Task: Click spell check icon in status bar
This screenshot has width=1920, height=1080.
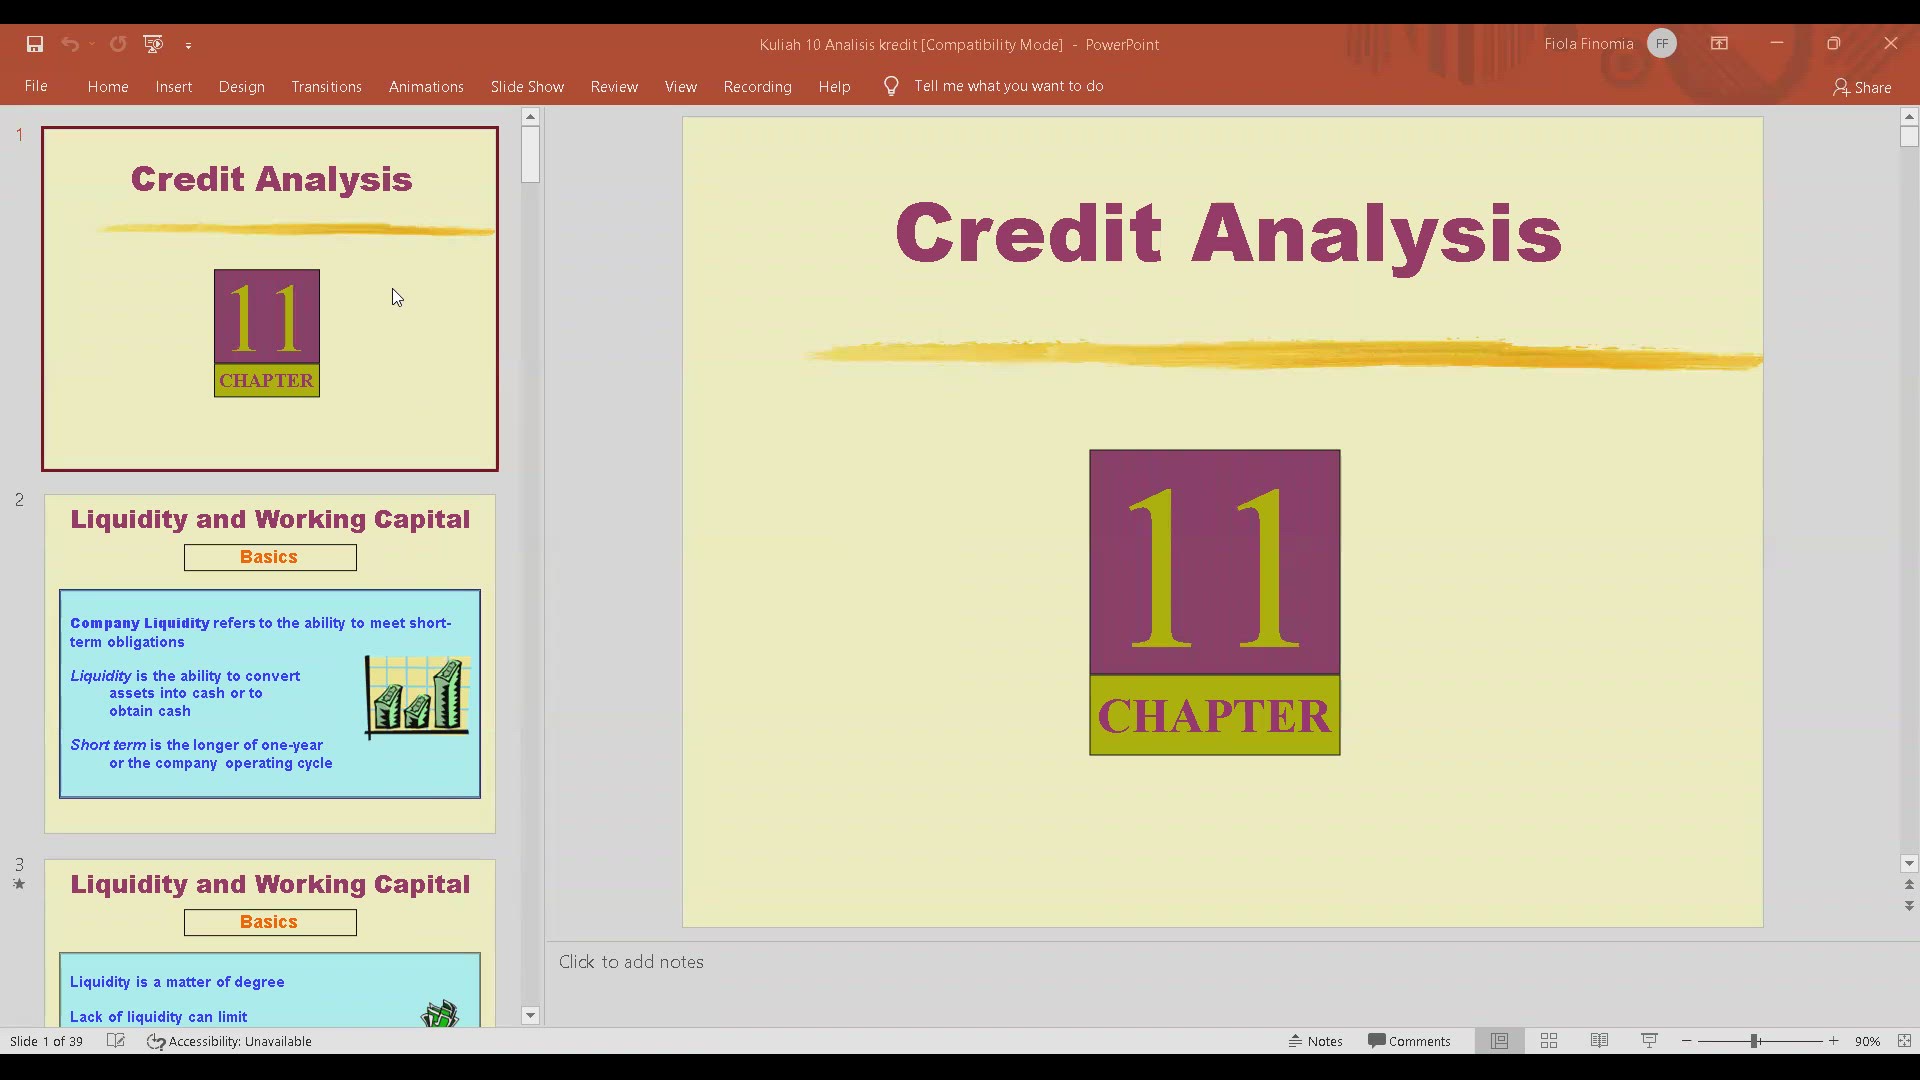Action: [x=116, y=1041]
